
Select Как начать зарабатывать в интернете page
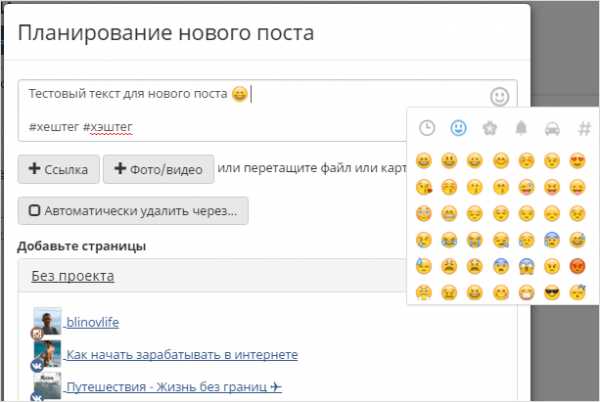click(182, 355)
